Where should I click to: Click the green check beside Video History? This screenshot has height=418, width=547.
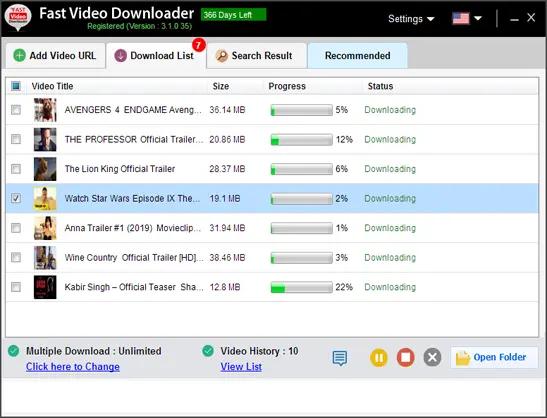coord(208,351)
